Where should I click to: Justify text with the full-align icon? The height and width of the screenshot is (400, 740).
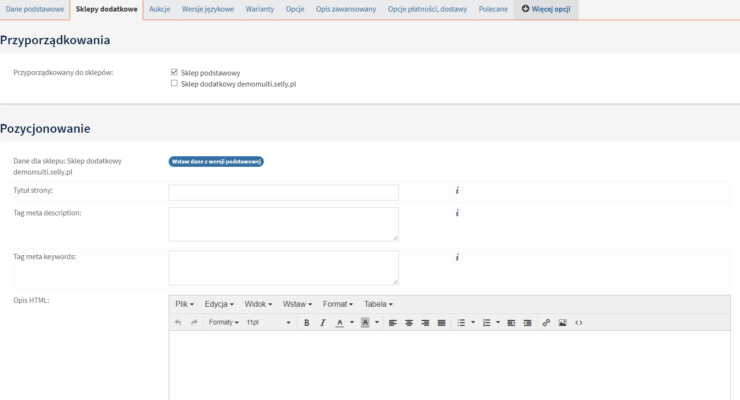coord(441,323)
